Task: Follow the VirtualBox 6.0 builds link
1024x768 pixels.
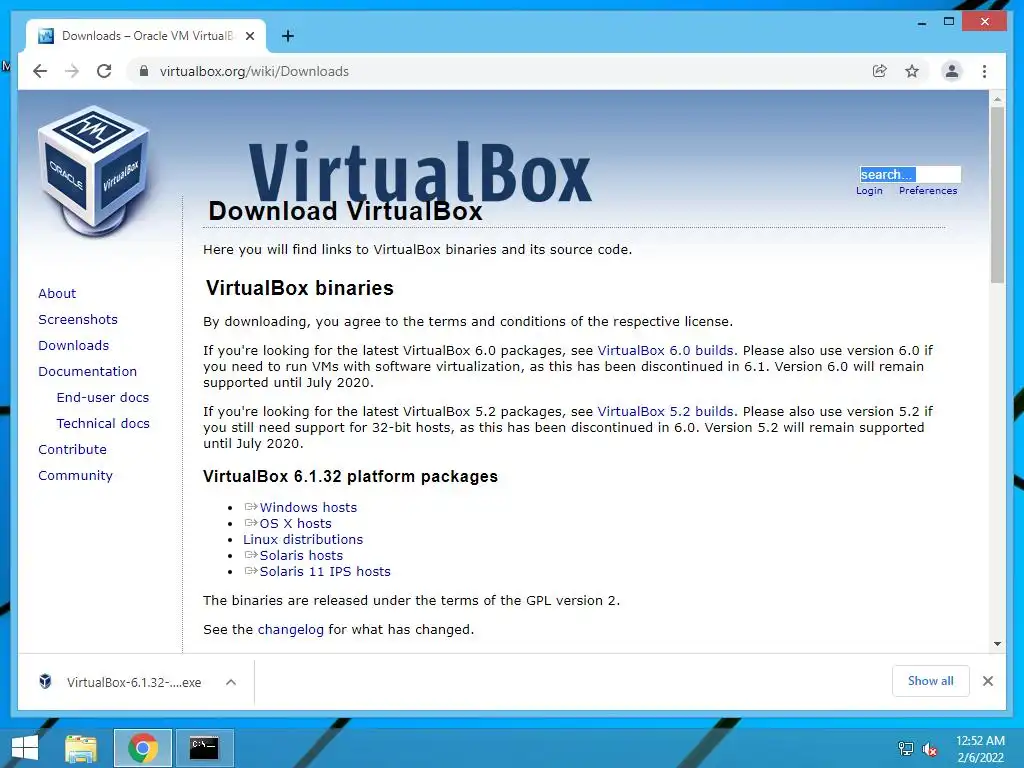Action: pyautogui.click(x=665, y=351)
